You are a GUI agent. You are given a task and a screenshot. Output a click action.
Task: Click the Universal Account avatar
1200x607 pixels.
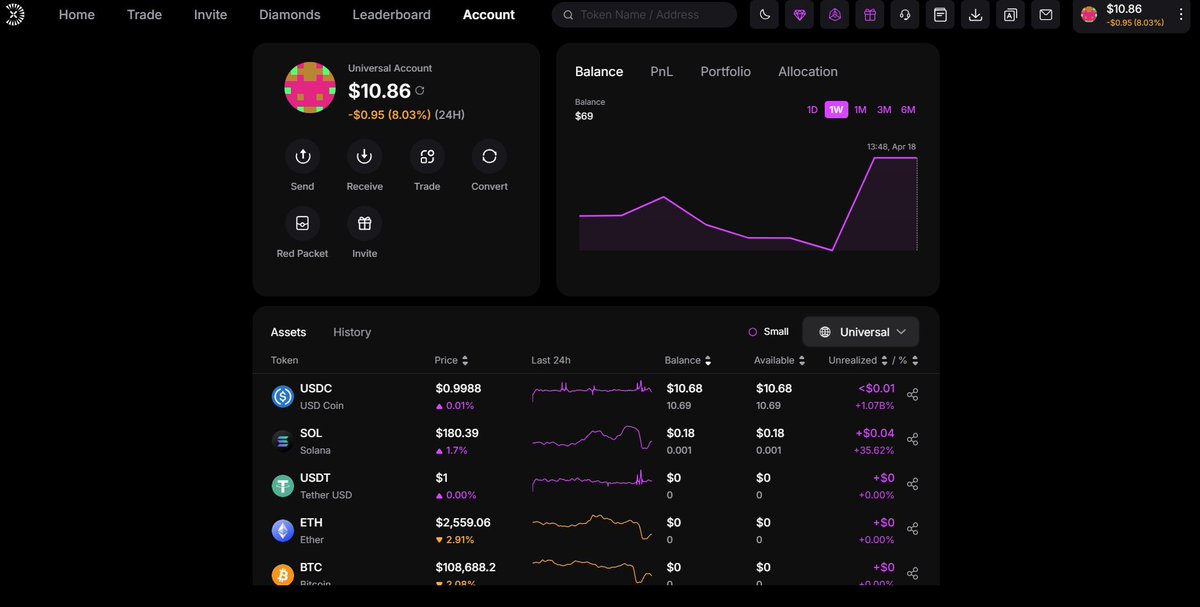[x=310, y=87]
